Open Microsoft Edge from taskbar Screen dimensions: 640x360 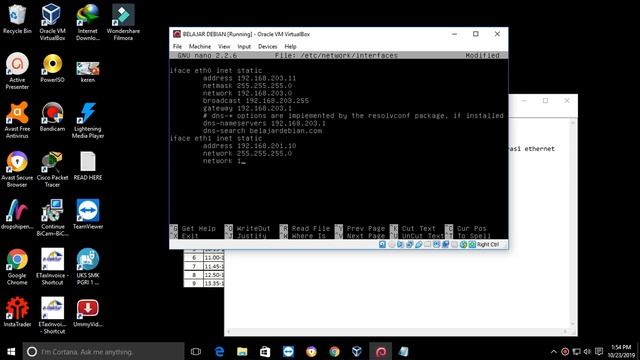(219, 351)
